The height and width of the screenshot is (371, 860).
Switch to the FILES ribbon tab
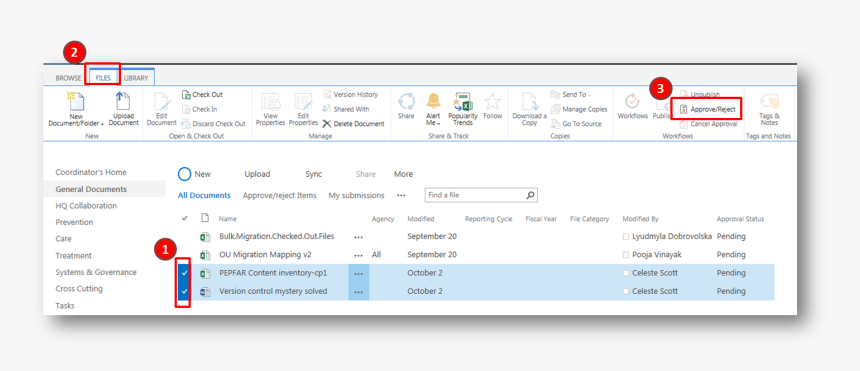tap(103, 78)
